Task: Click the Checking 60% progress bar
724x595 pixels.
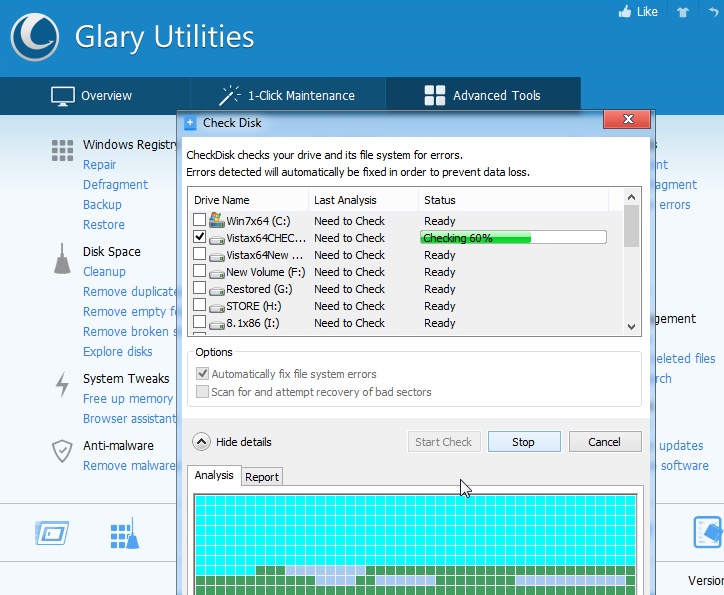Action: 513,238
